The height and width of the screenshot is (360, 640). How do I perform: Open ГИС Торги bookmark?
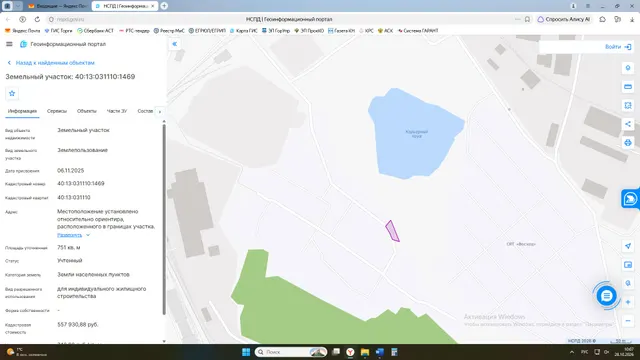(58, 31)
